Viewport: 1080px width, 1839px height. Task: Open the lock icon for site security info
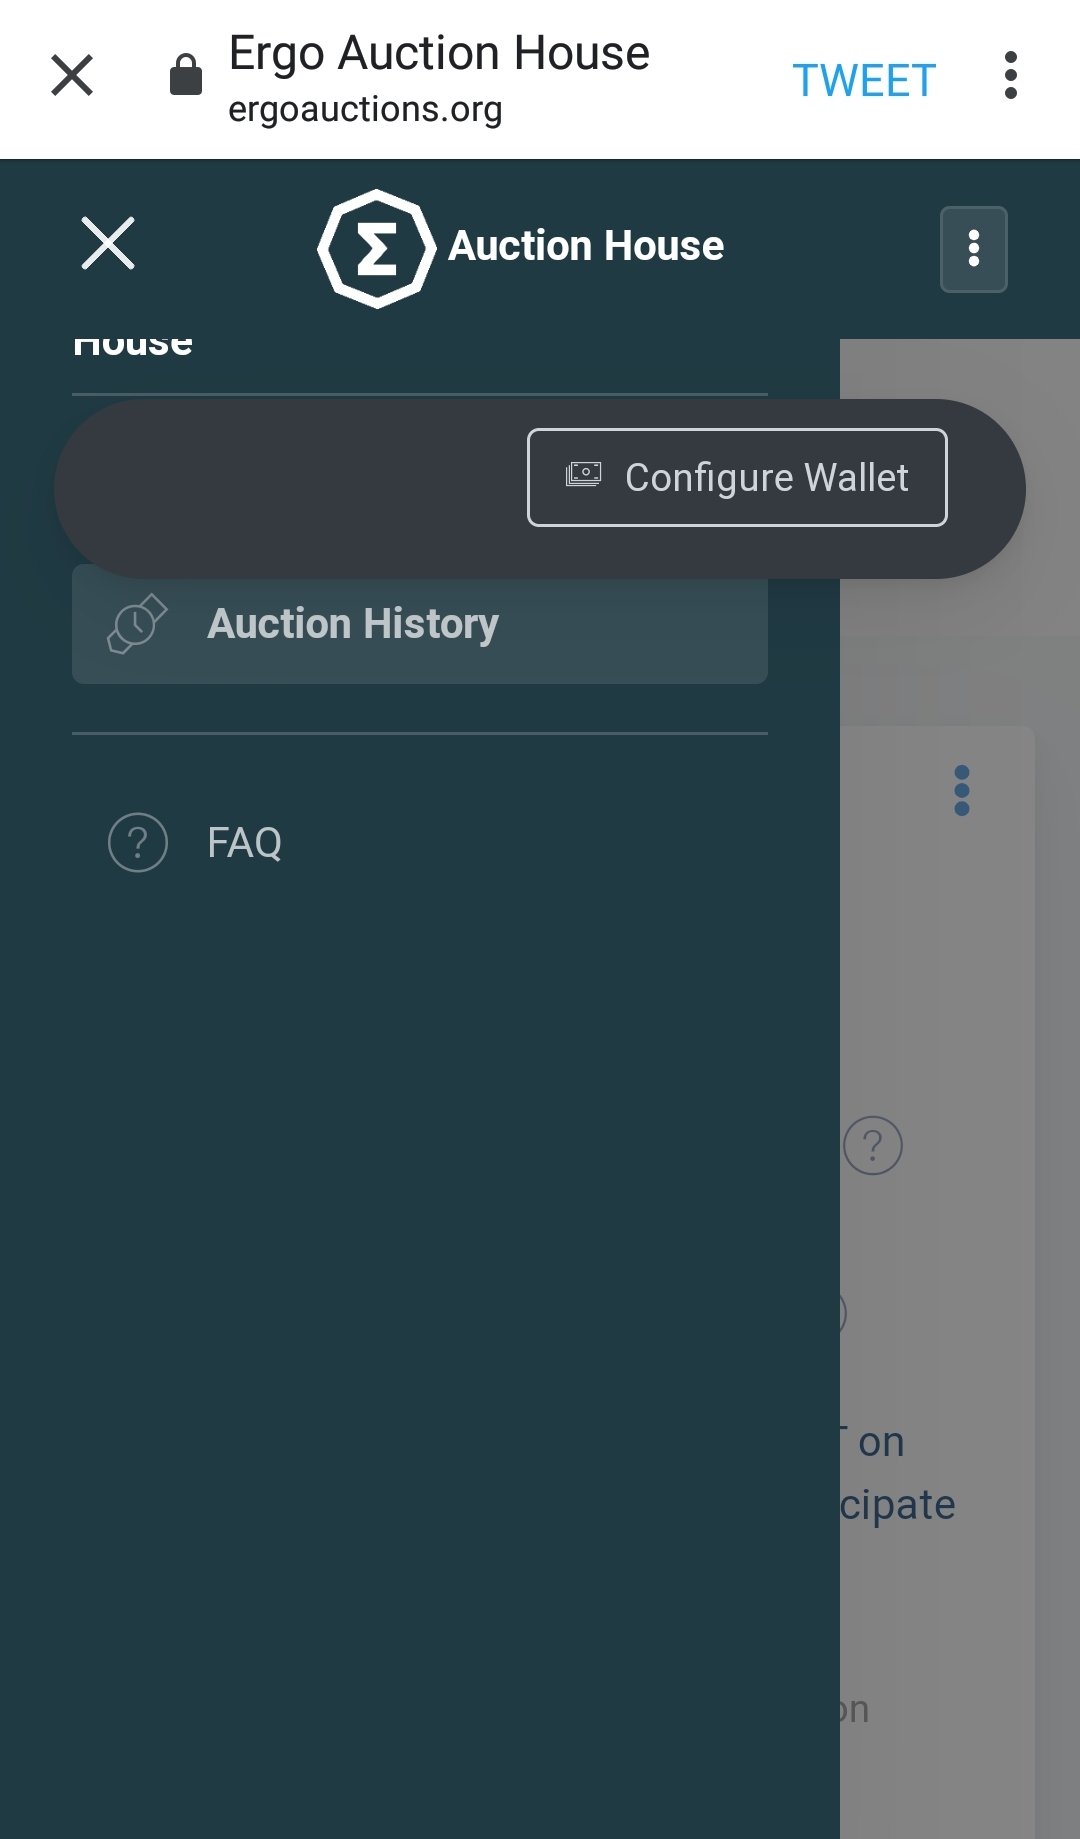coord(185,72)
